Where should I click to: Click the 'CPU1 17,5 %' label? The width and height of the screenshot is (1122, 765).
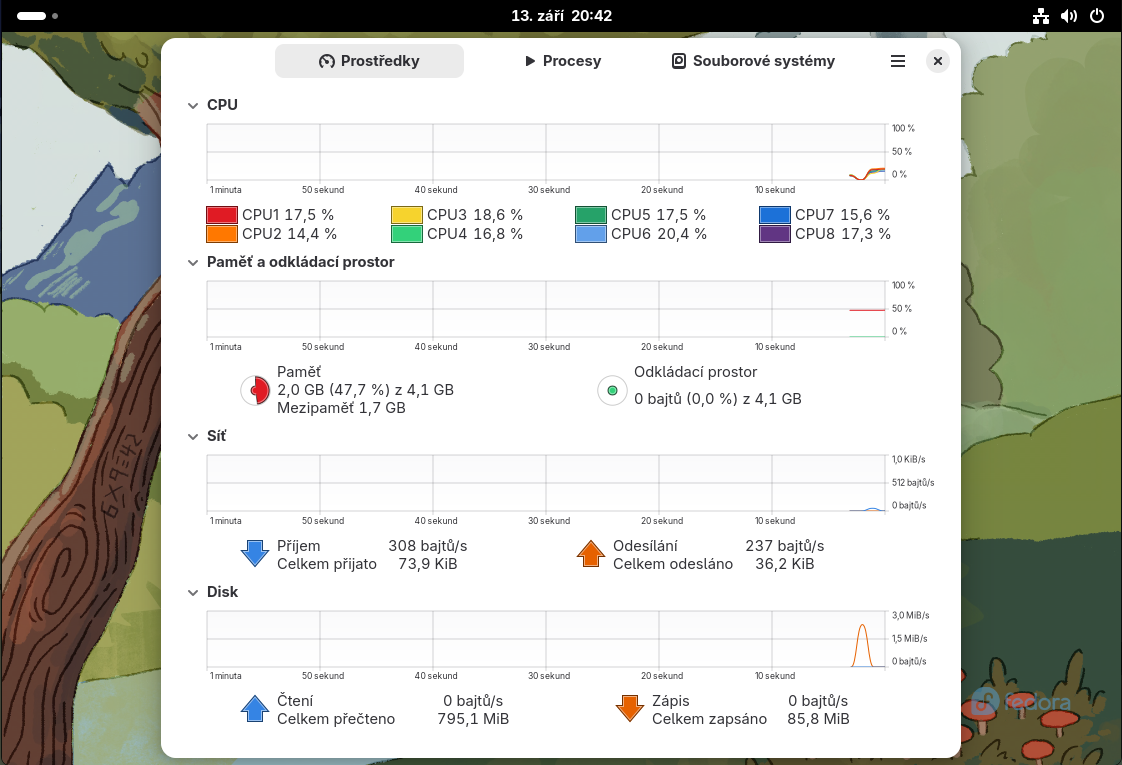(288, 215)
